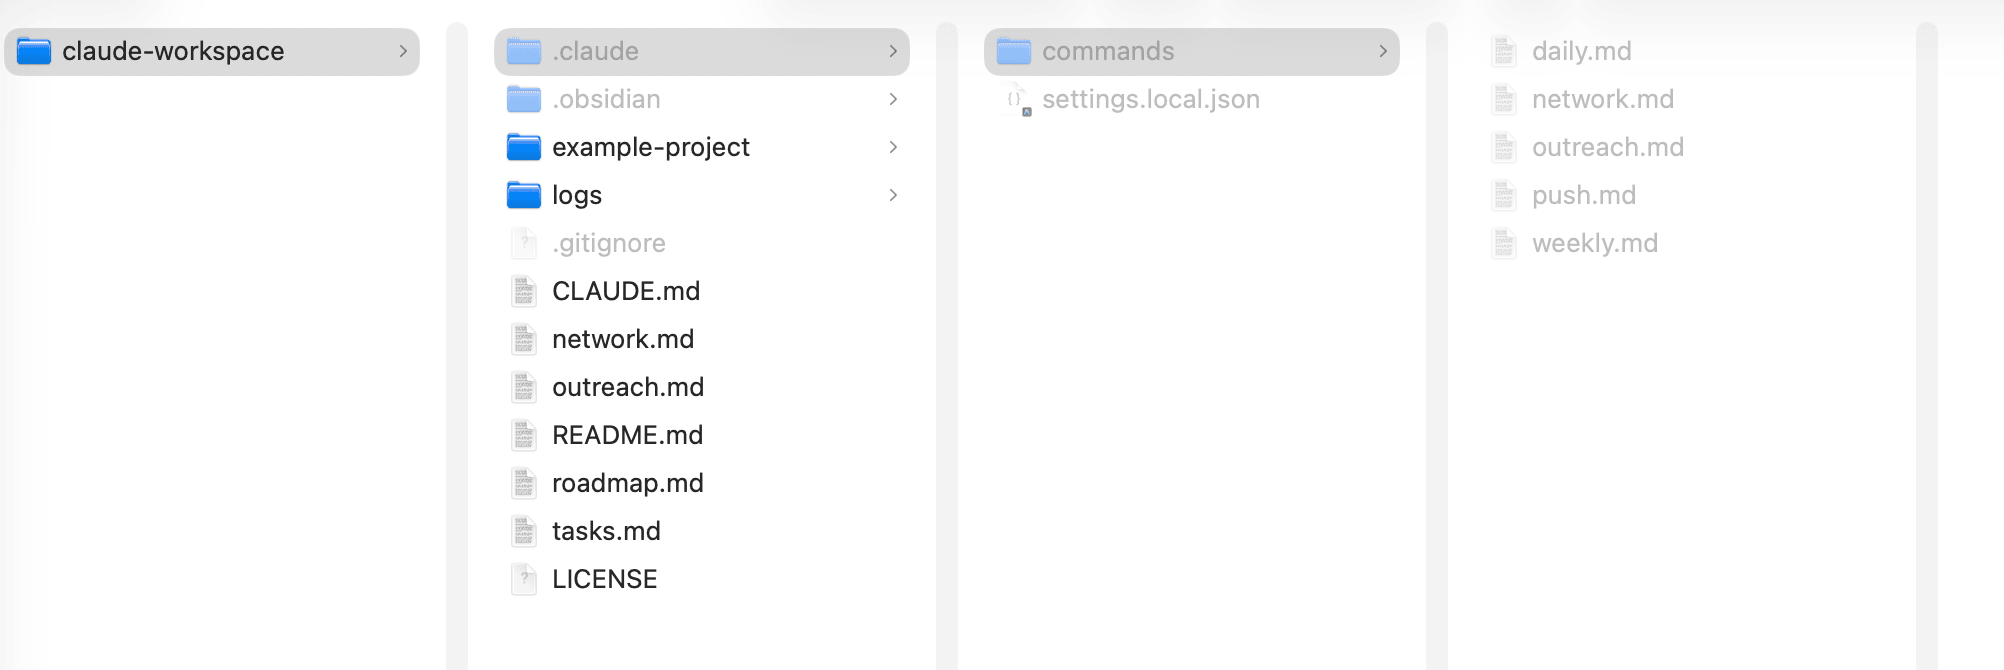Open the example-project folder icon
This screenshot has width=2004, height=670.
(x=523, y=147)
